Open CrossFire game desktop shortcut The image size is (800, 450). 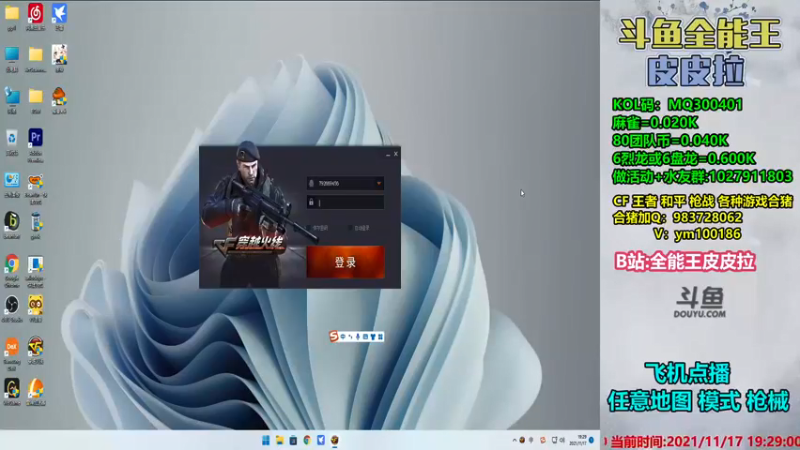click(x=35, y=348)
